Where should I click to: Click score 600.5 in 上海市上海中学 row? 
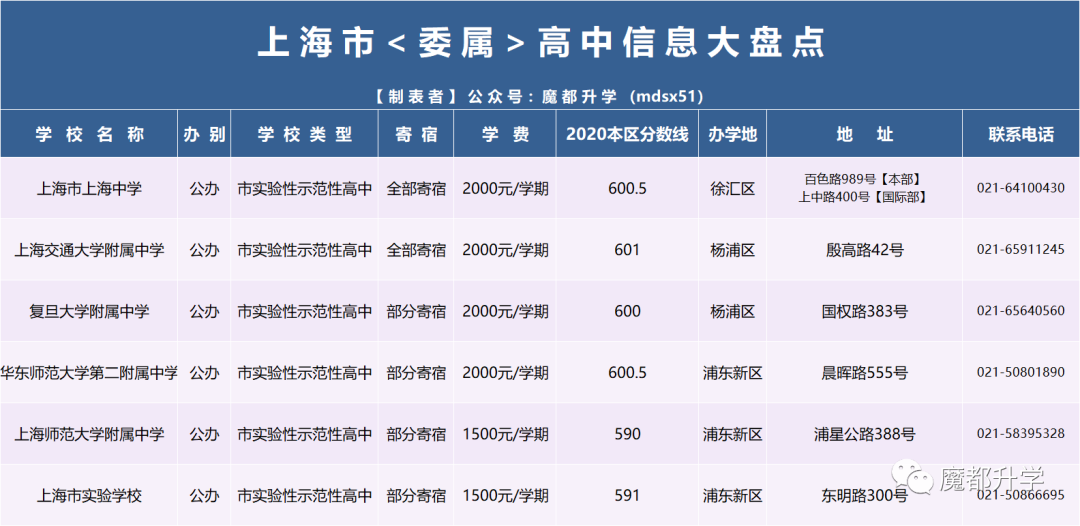[x=627, y=188]
